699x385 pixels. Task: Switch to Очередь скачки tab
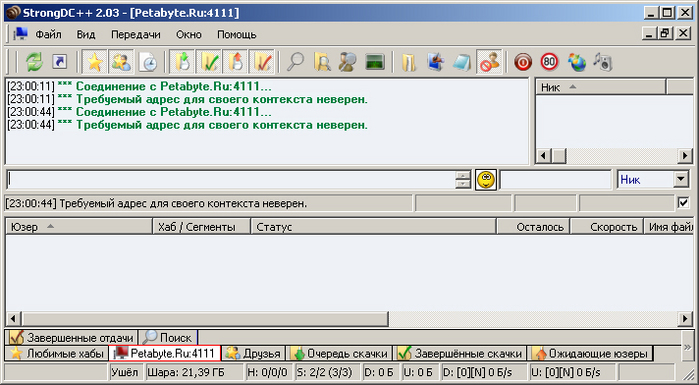[x=339, y=353]
